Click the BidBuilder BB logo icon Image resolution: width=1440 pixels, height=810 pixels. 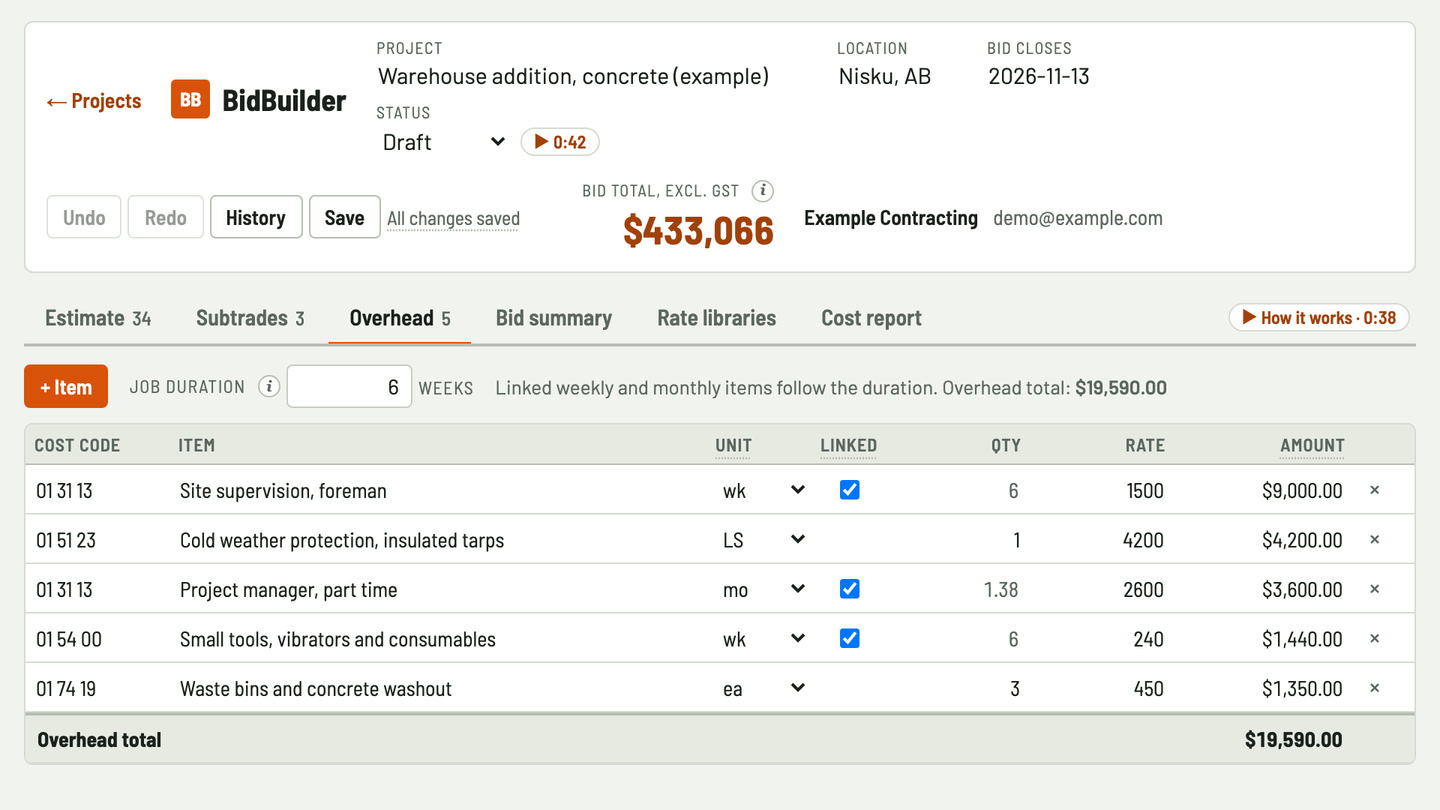point(190,100)
